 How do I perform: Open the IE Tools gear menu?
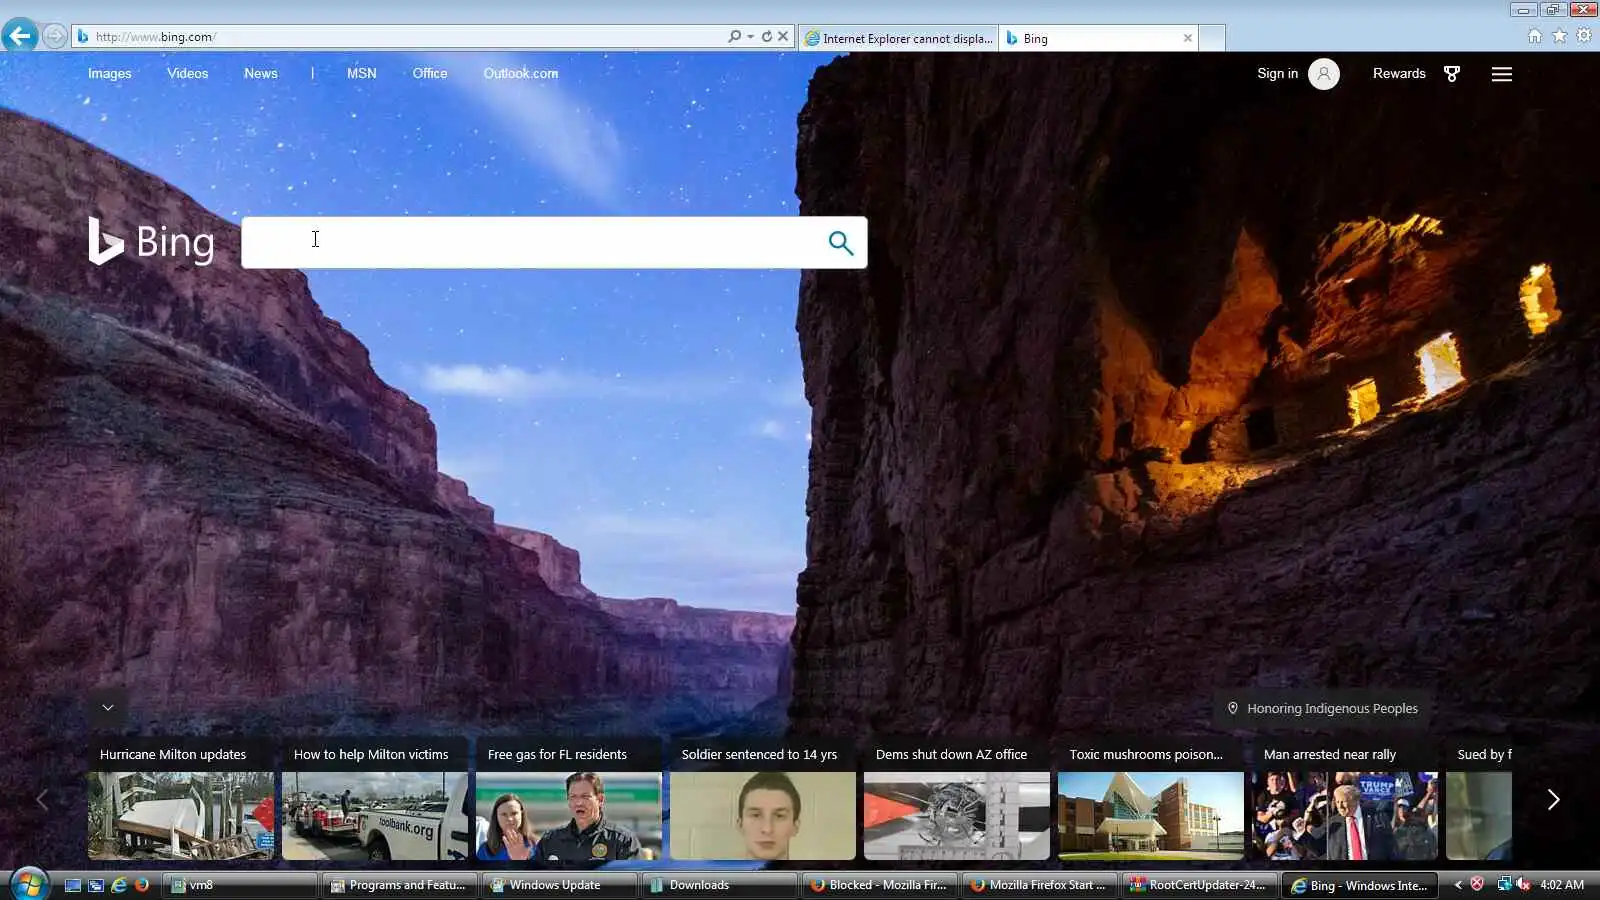tap(1584, 36)
